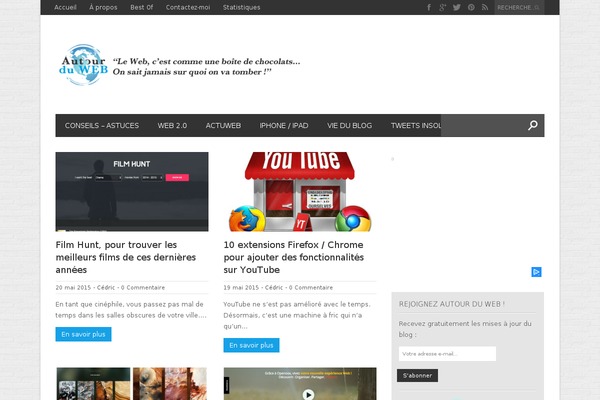The width and height of the screenshot is (600, 400).
Task: Open the Statistiques page
Action: 241,7
